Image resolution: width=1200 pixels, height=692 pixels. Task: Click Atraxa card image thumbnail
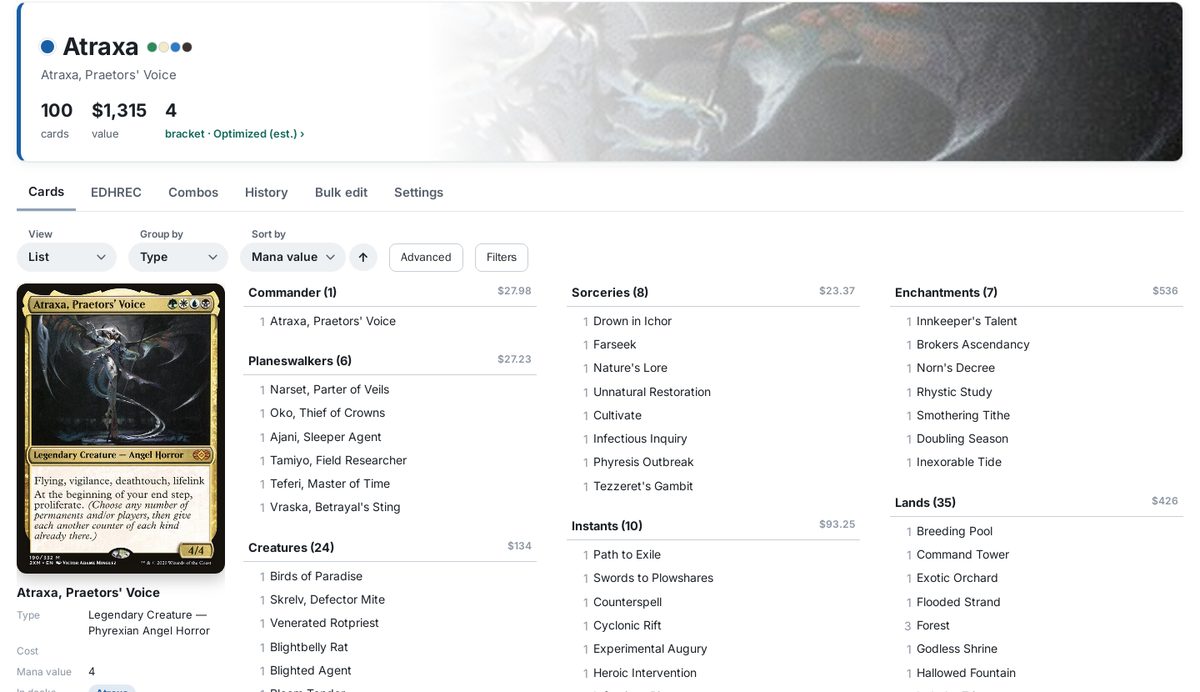click(x=121, y=429)
